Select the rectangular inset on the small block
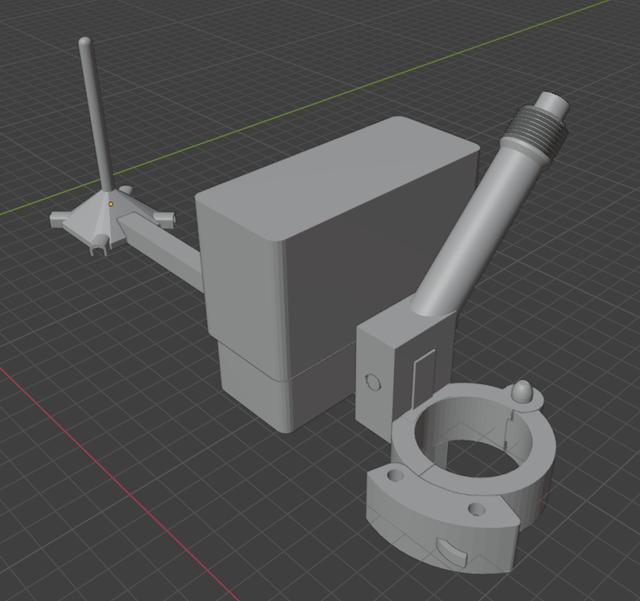The width and height of the screenshot is (640, 601). pyautogui.click(x=424, y=378)
